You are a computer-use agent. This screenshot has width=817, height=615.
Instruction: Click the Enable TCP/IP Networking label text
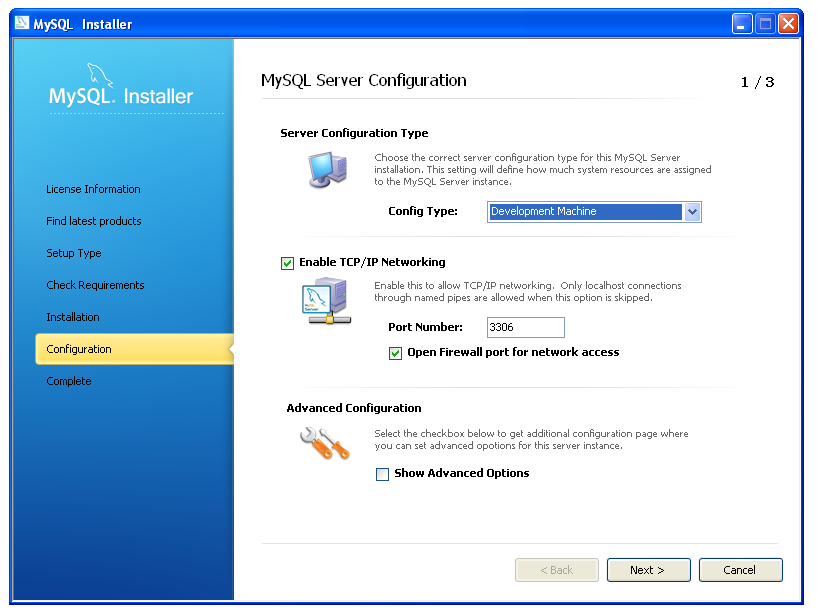(372, 262)
